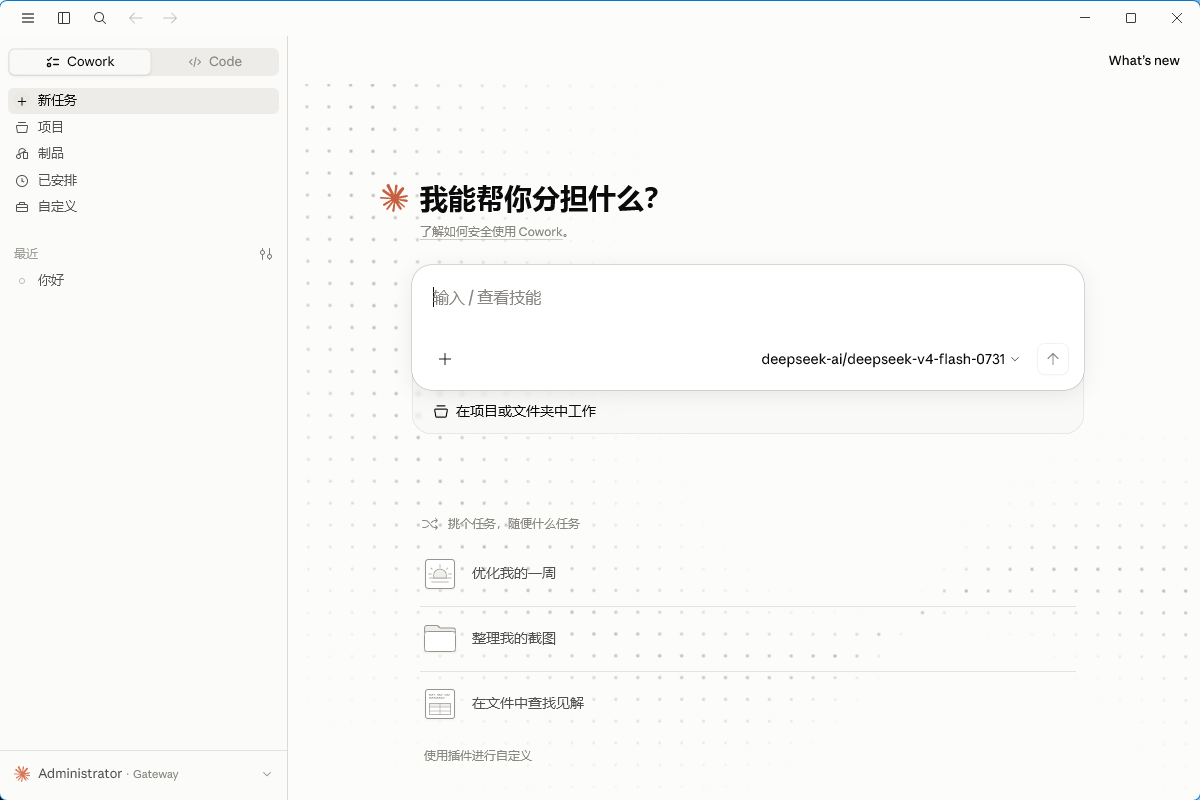
Task: Click the filter icon beside 最近
Action: tap(266, 254)
